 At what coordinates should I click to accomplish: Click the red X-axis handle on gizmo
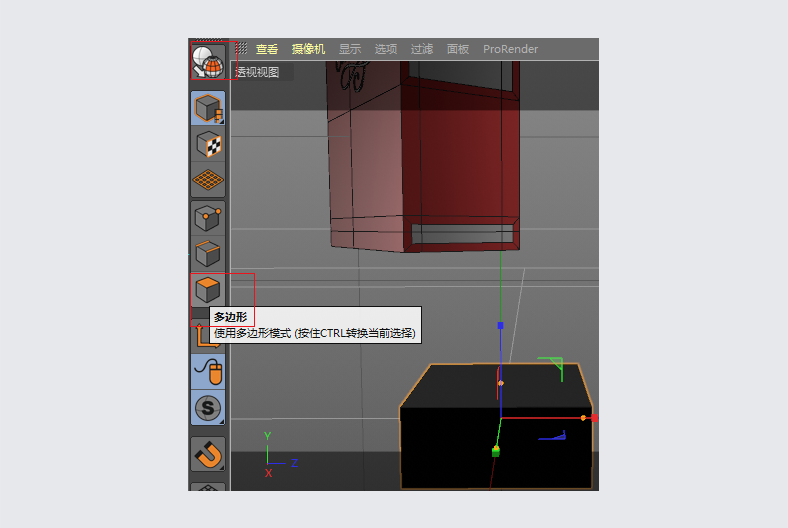(595, 418)
